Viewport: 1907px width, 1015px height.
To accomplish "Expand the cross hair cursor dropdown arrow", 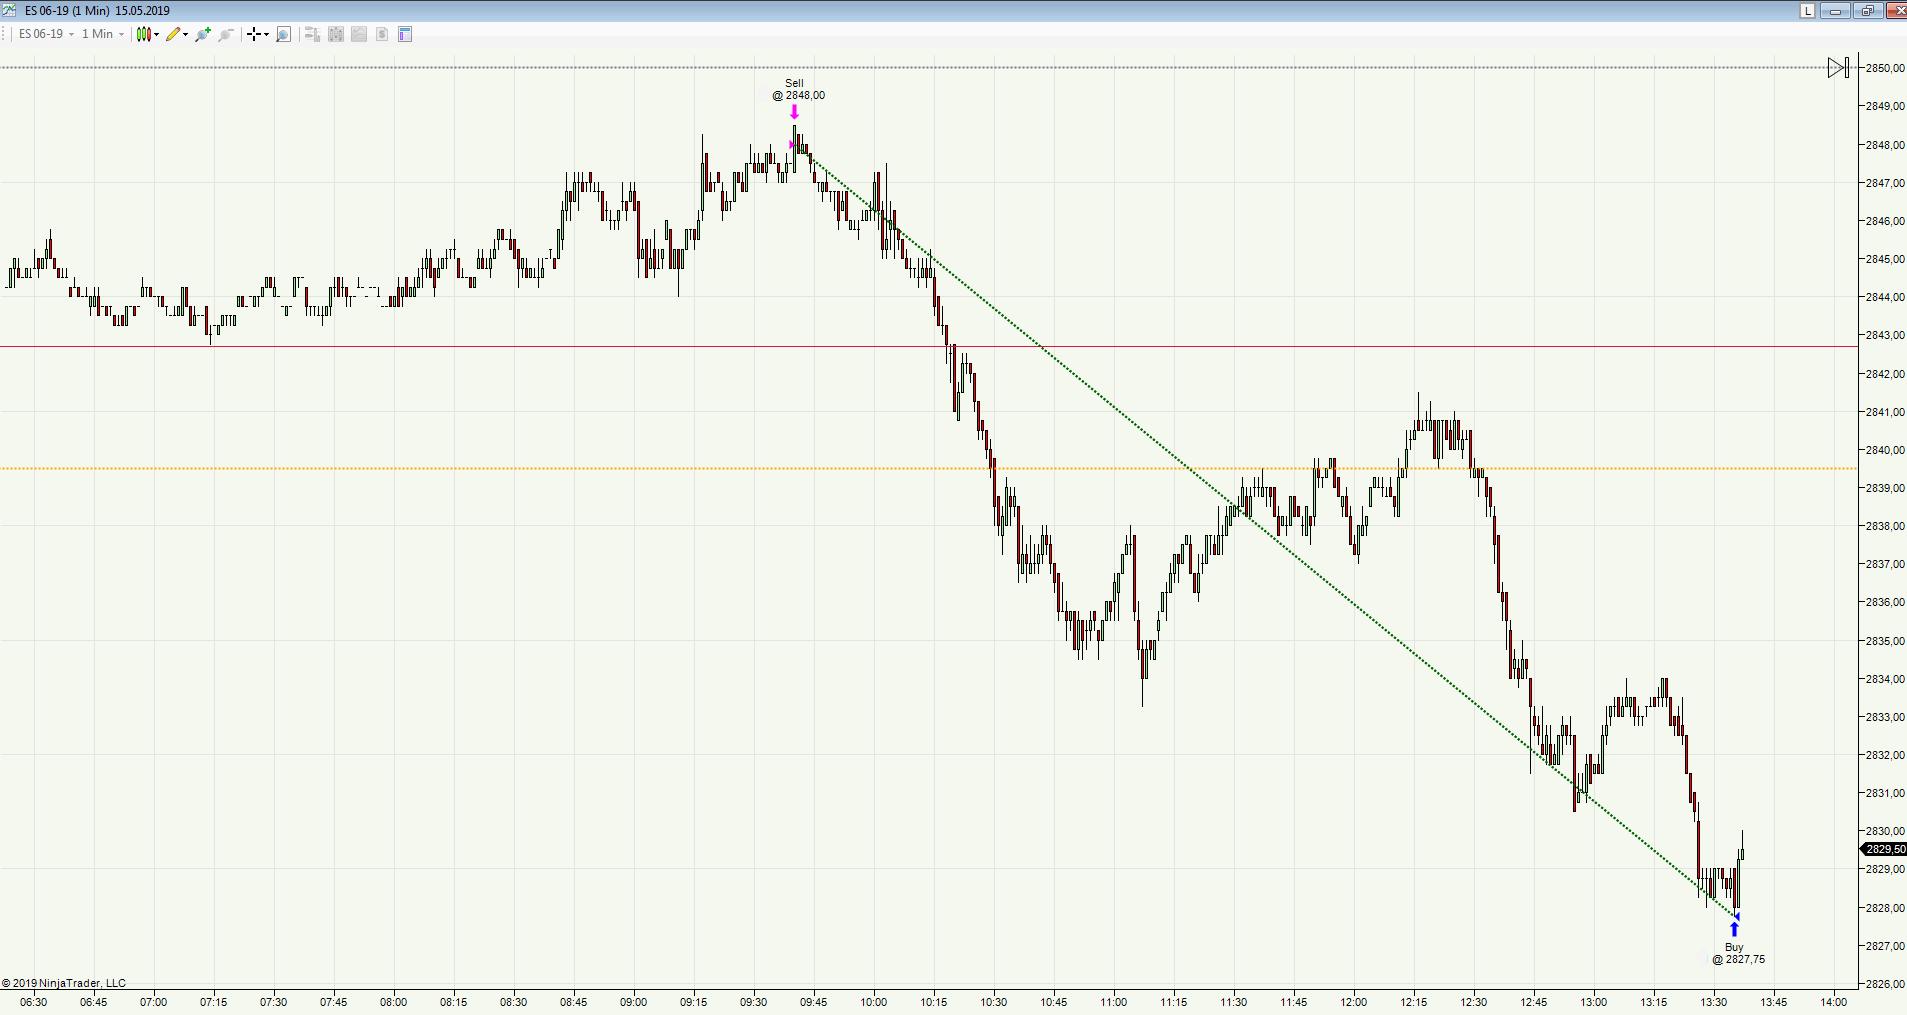I will pyautogui.click(x=267, y=34).
